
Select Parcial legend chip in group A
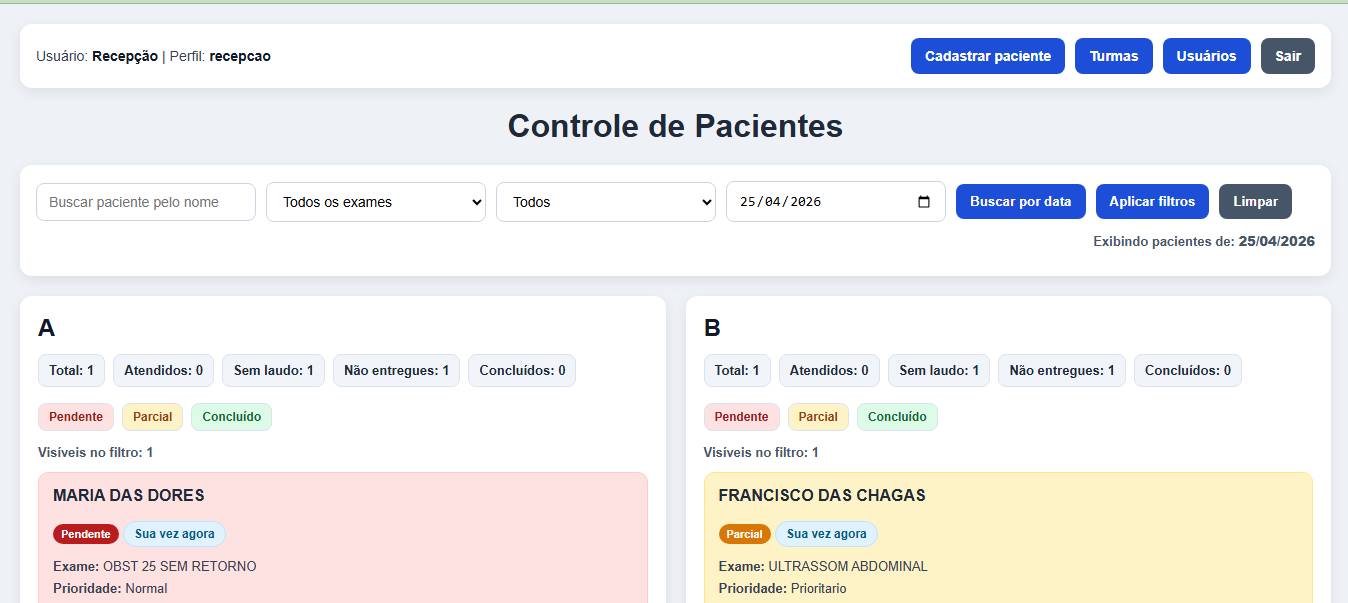click(x=153, y=417)
